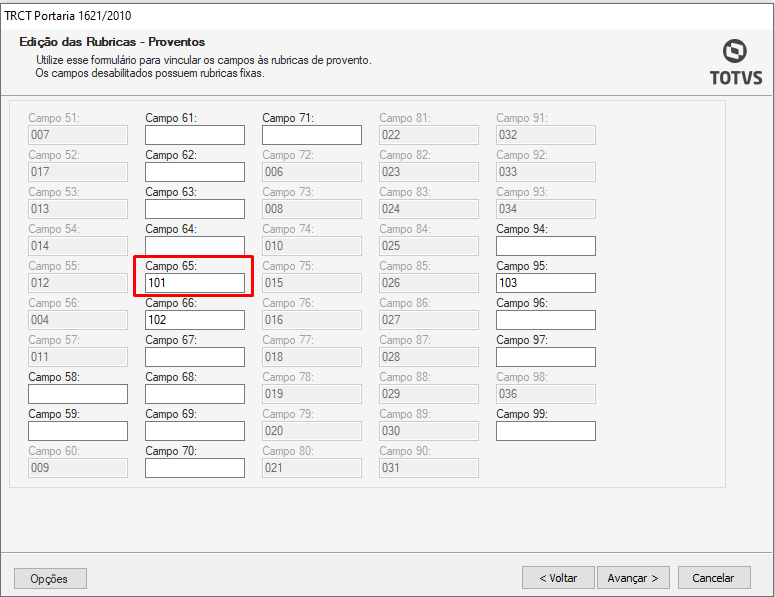Focus the Campo 68 input field
The image size is (775, 597).
click(195, 394)
